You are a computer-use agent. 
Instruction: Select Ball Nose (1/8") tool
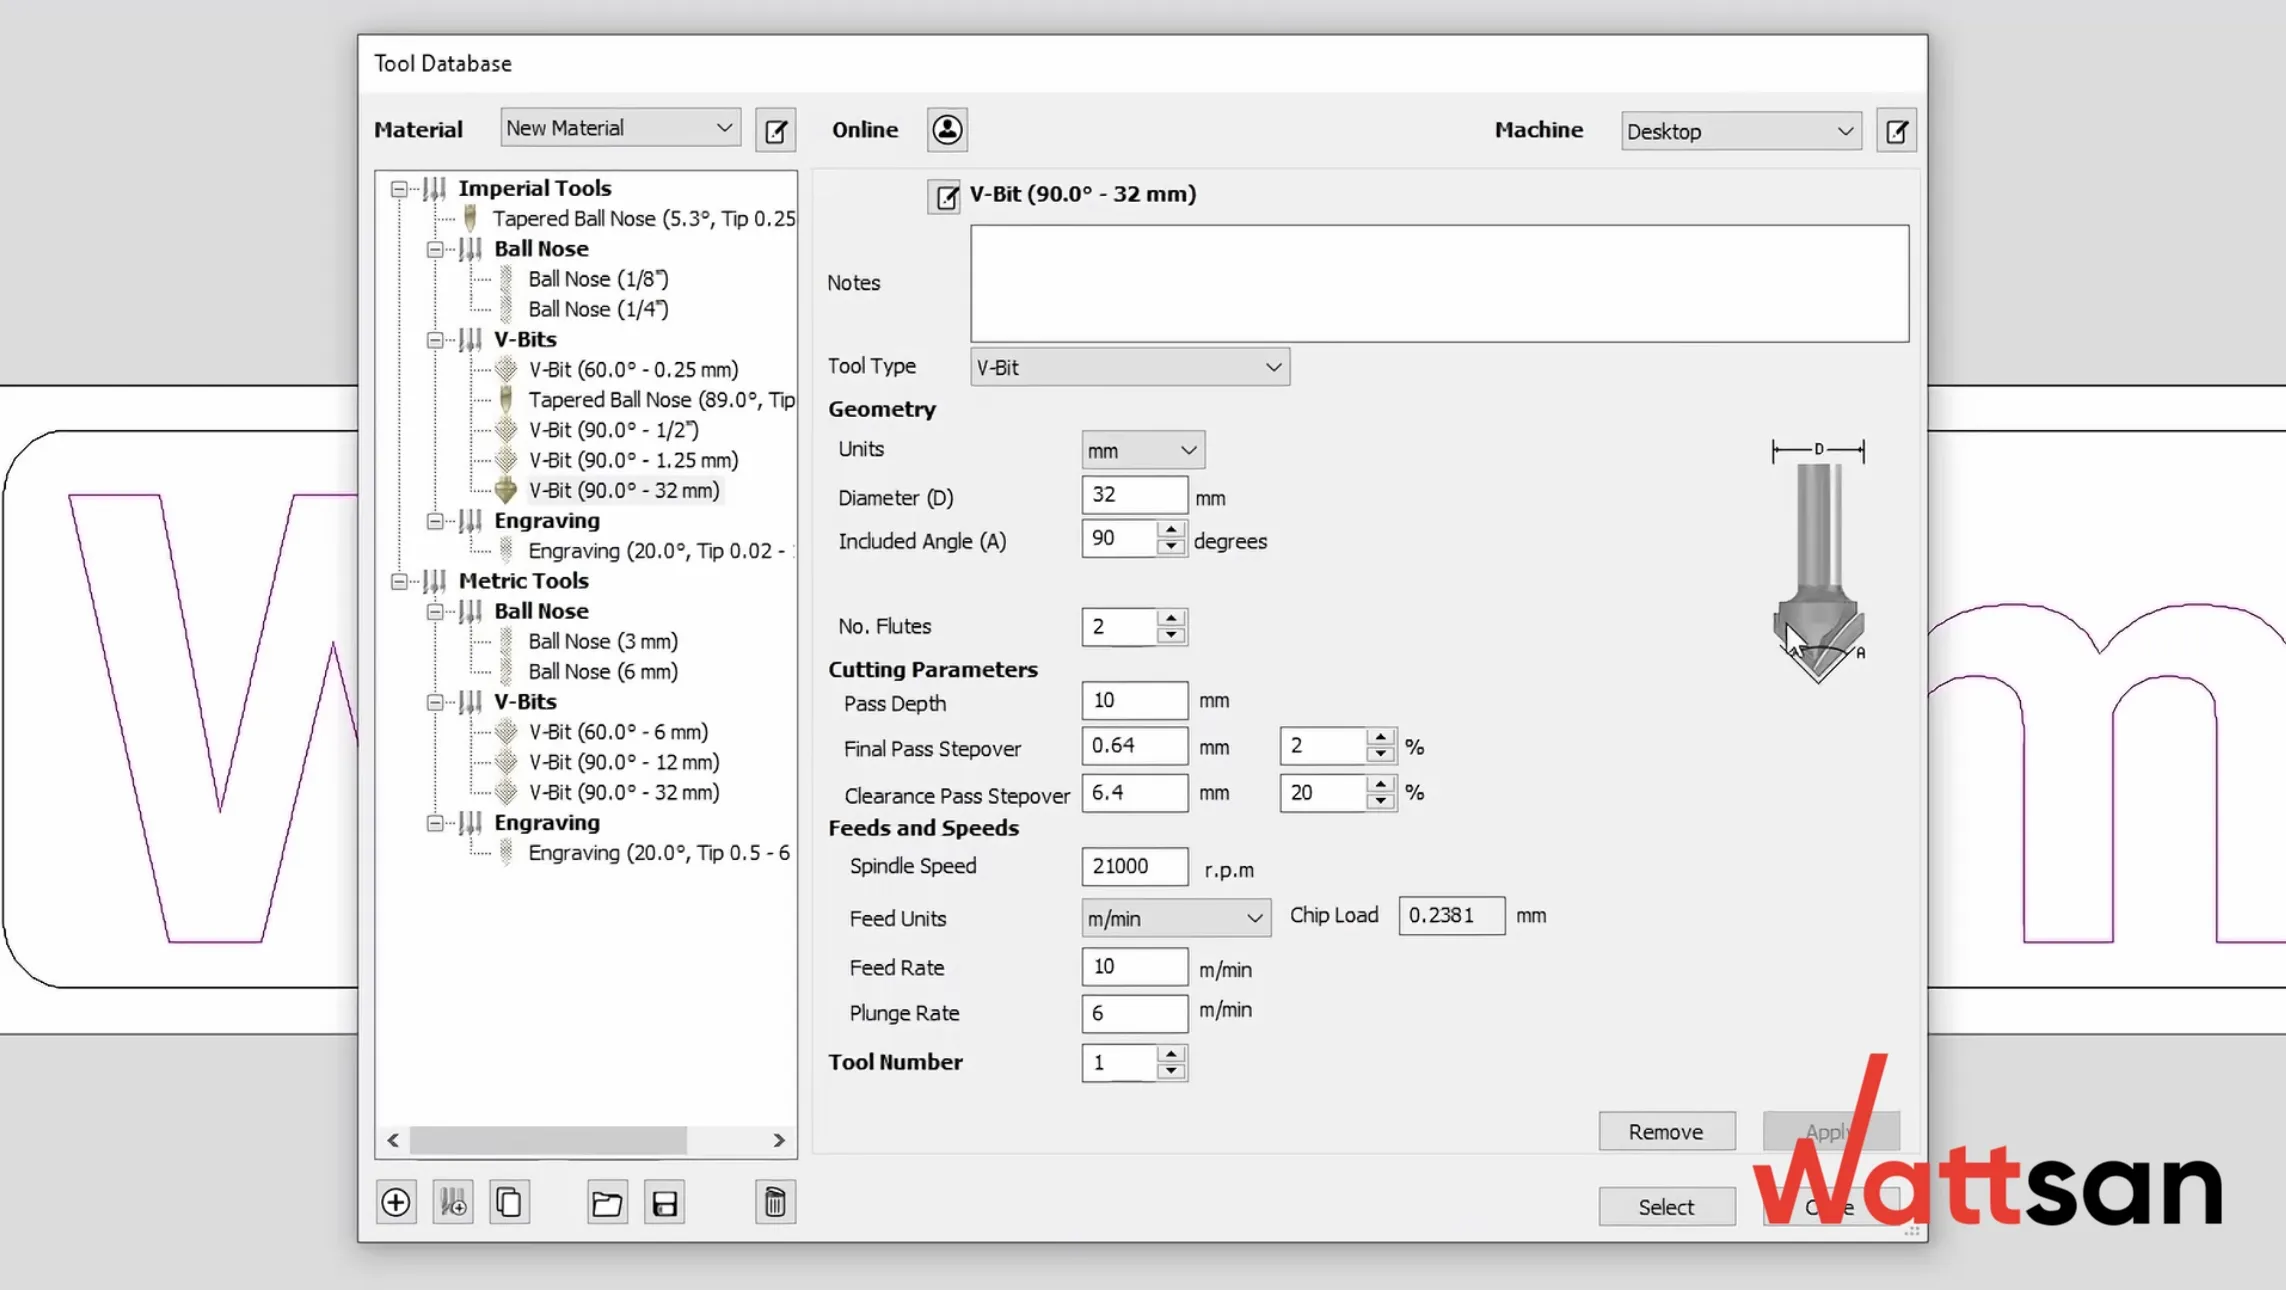598,279
